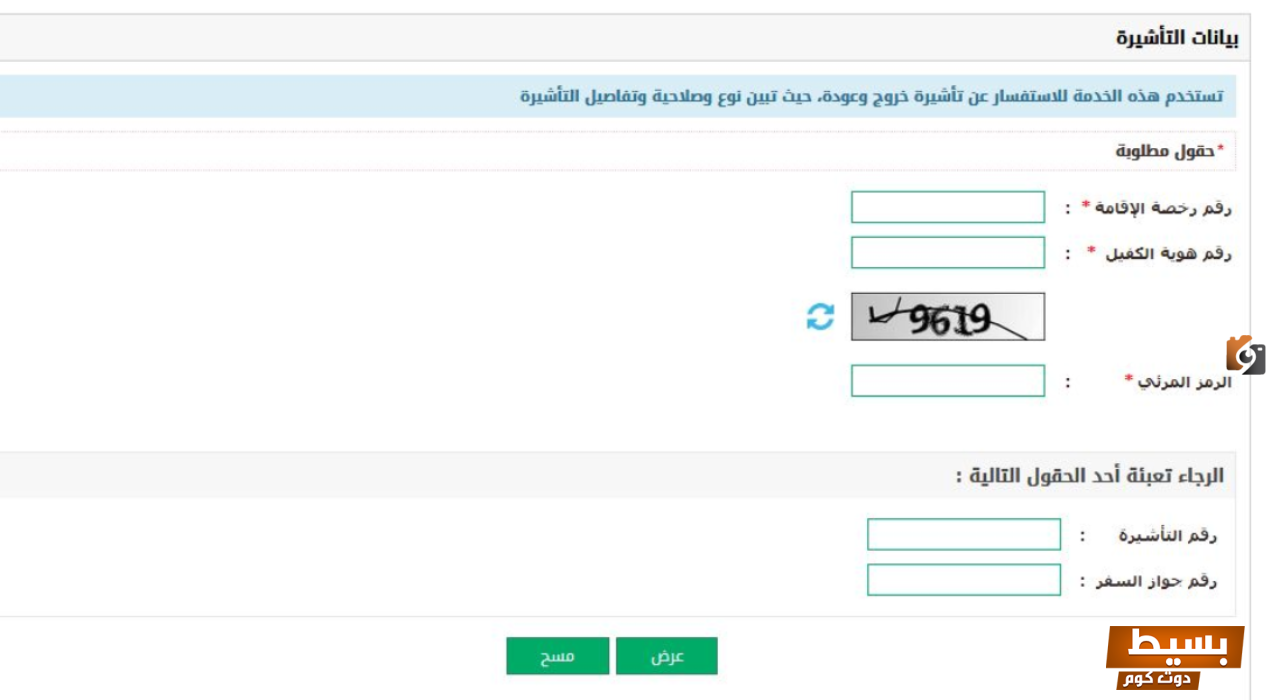Click the رقم التأشيرة input field

point(963,535)
